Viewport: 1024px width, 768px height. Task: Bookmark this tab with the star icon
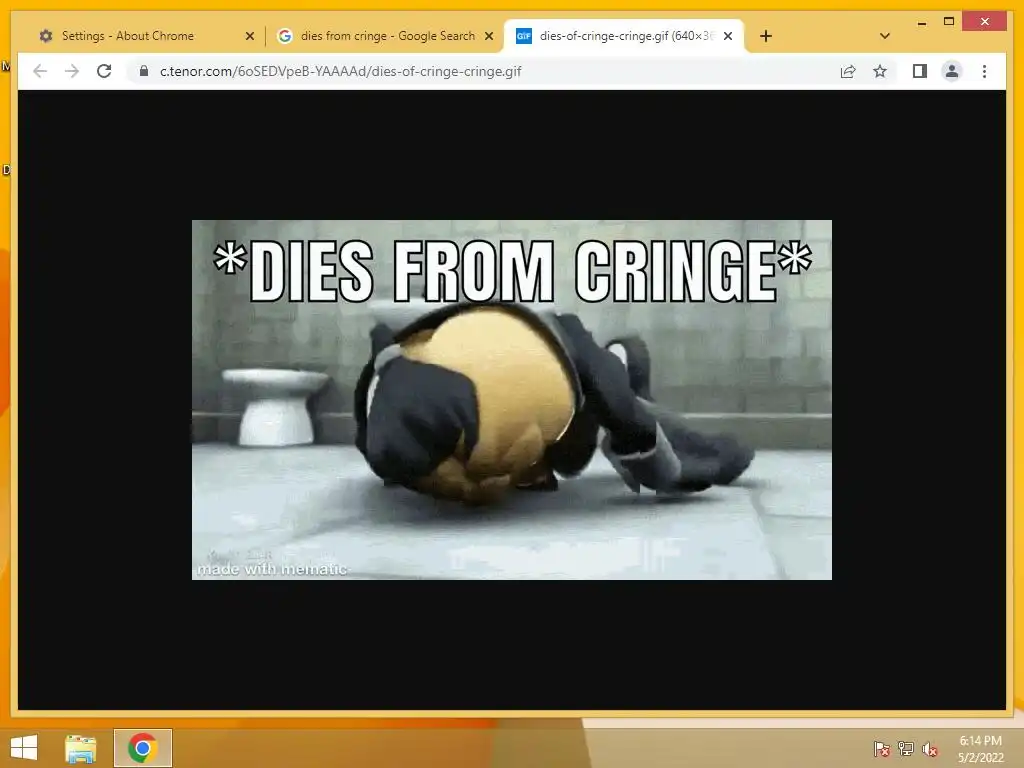pos(880,71)
